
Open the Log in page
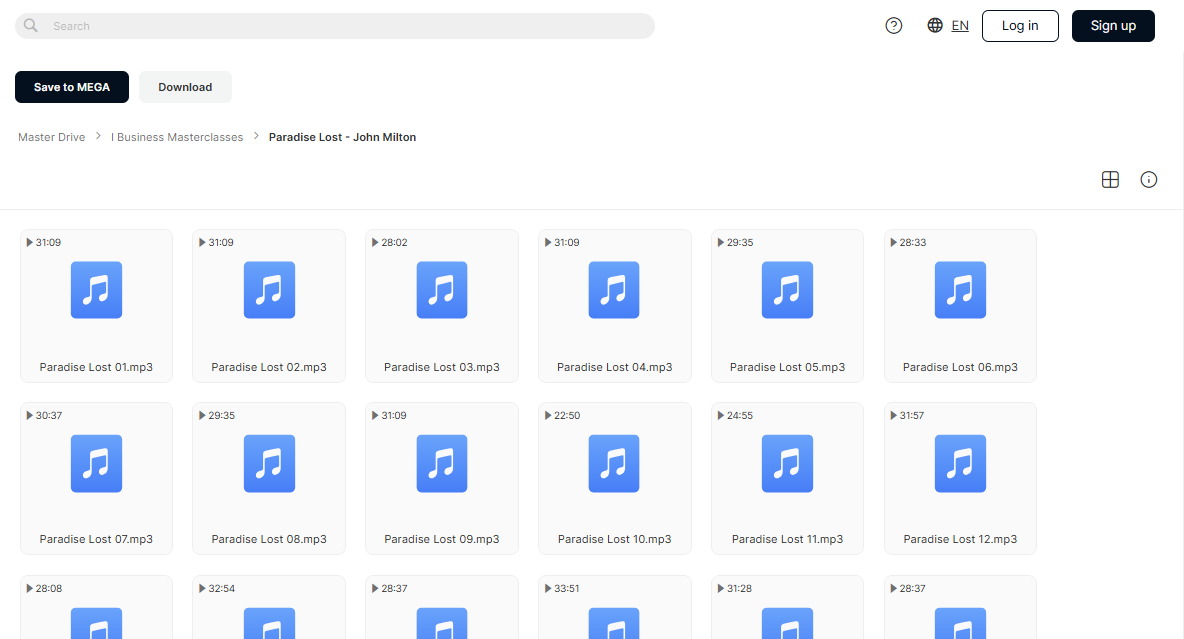(1020, 26)
